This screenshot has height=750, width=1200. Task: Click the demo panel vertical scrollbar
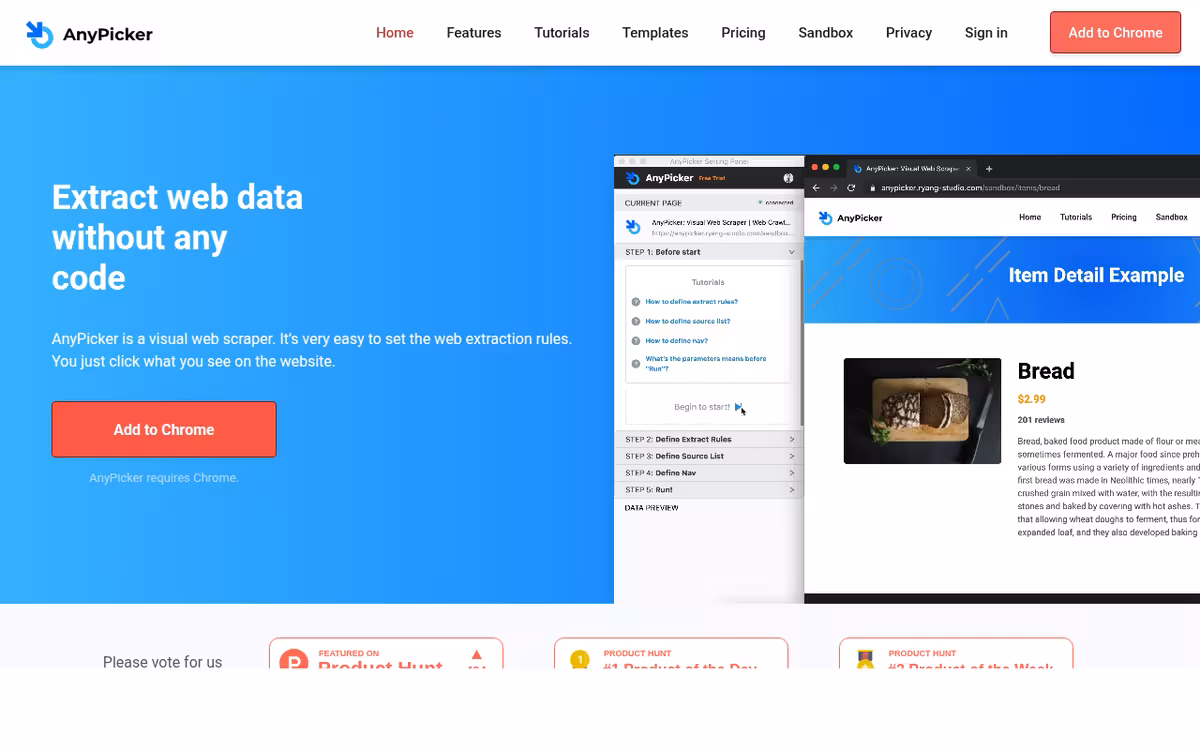click(802, 342)
